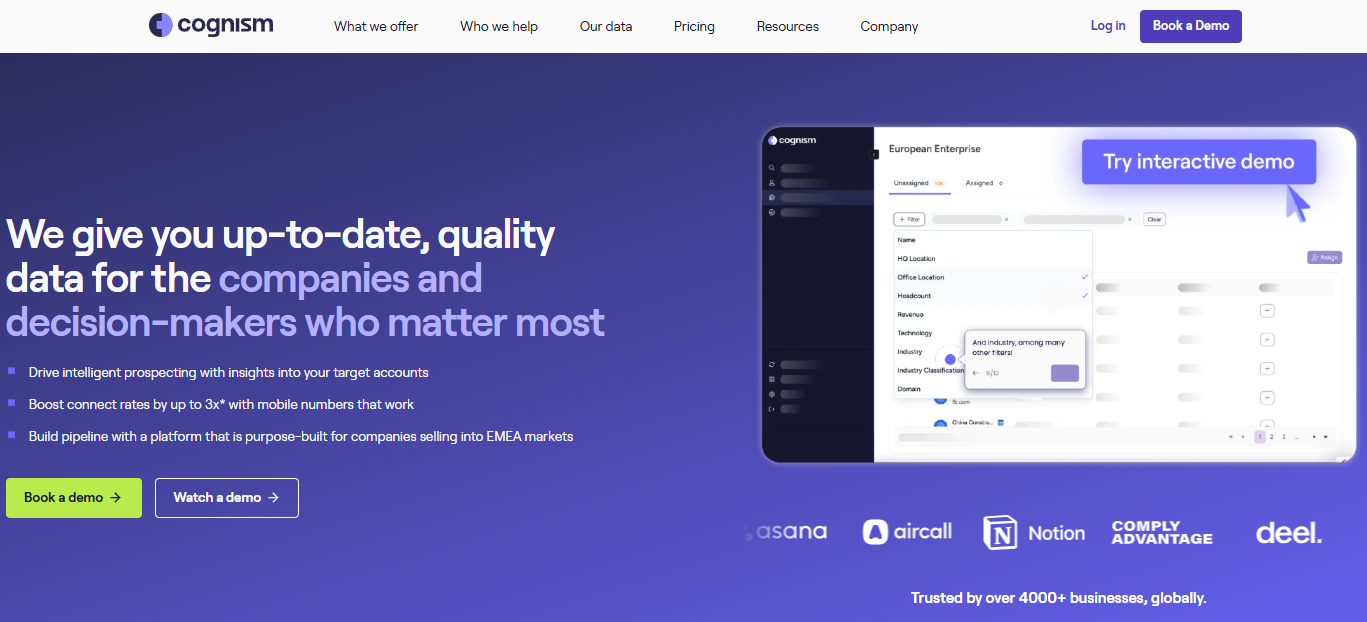Click the purple Assign button in demo
The height and width of the screenshot is (622, 1367).
click(1324, 257)
